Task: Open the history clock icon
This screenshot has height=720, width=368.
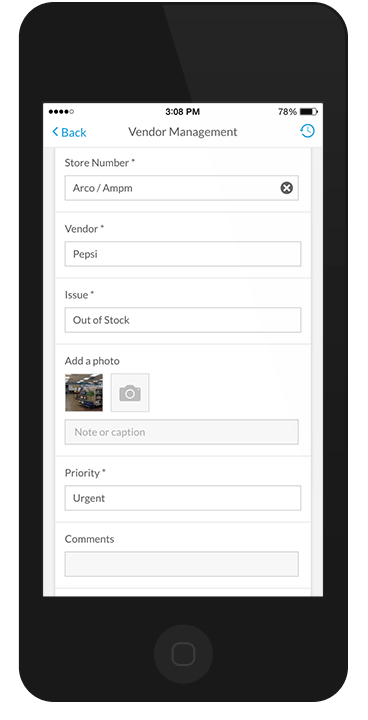Action: click(307, 131)
